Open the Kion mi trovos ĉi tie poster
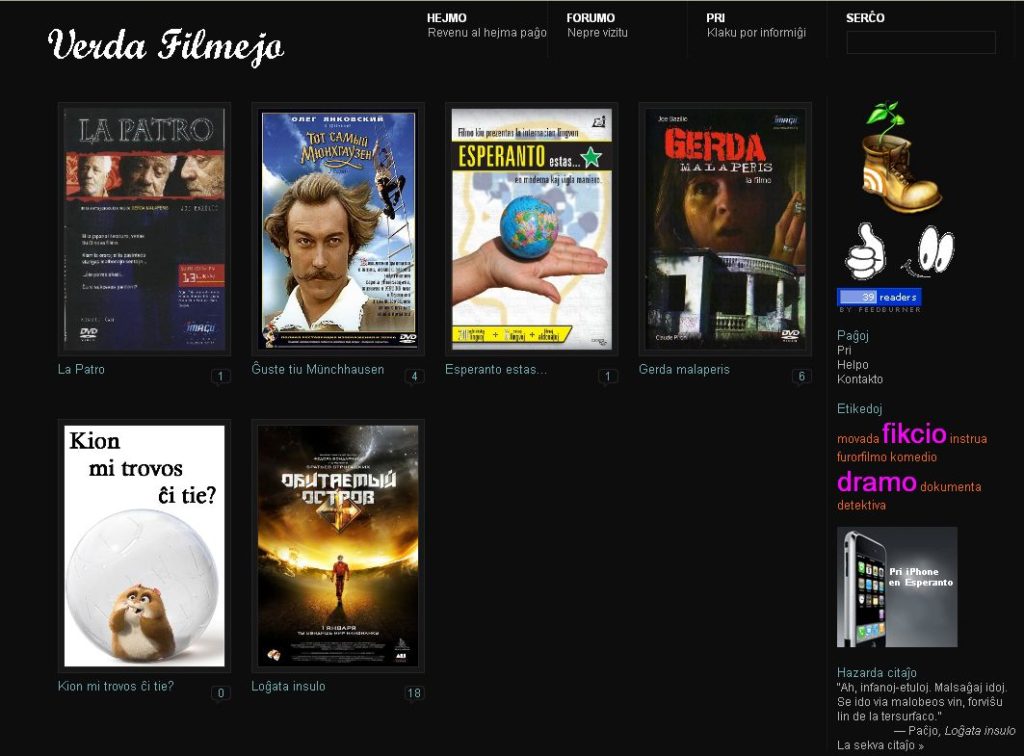 click(x=144, y=546)
